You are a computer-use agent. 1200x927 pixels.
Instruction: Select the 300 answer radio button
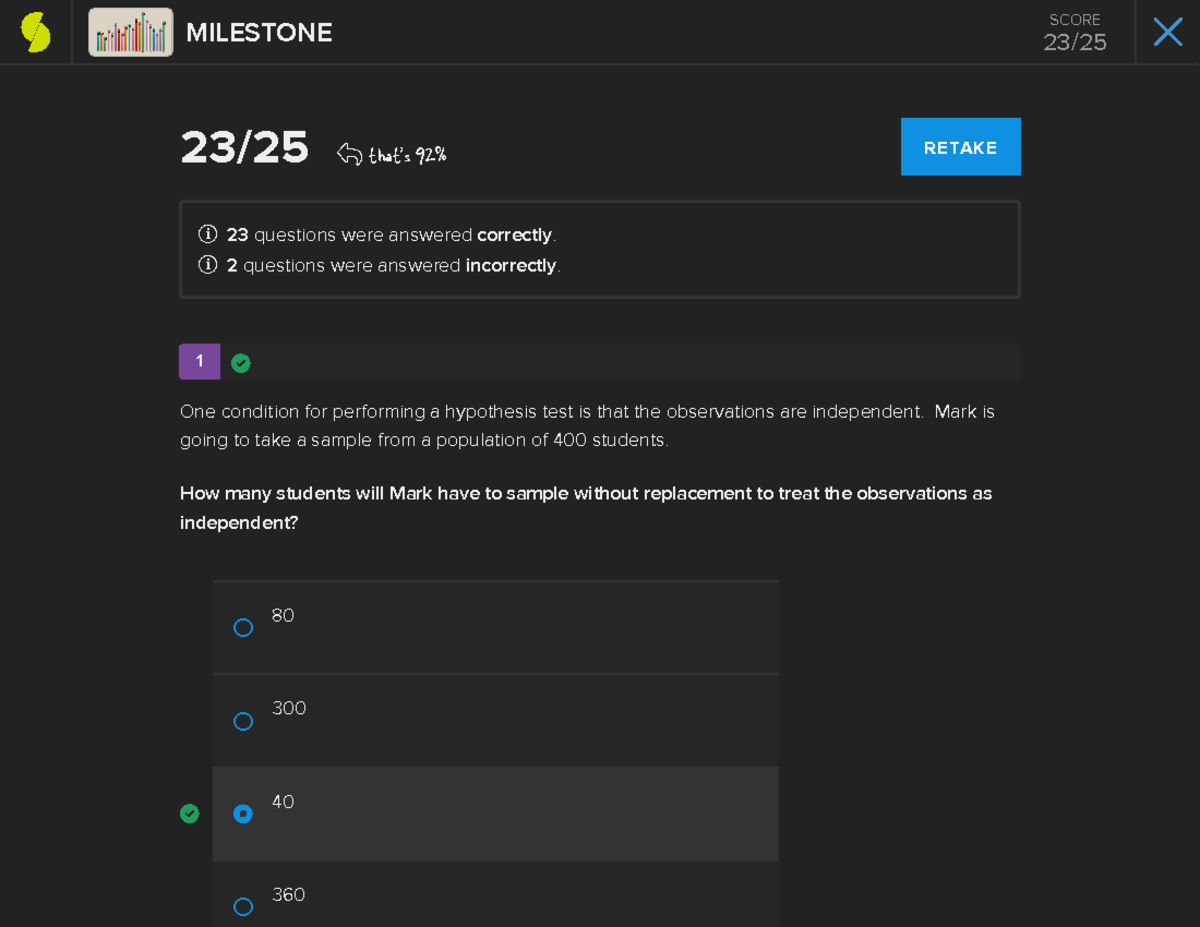pos(243,721)
